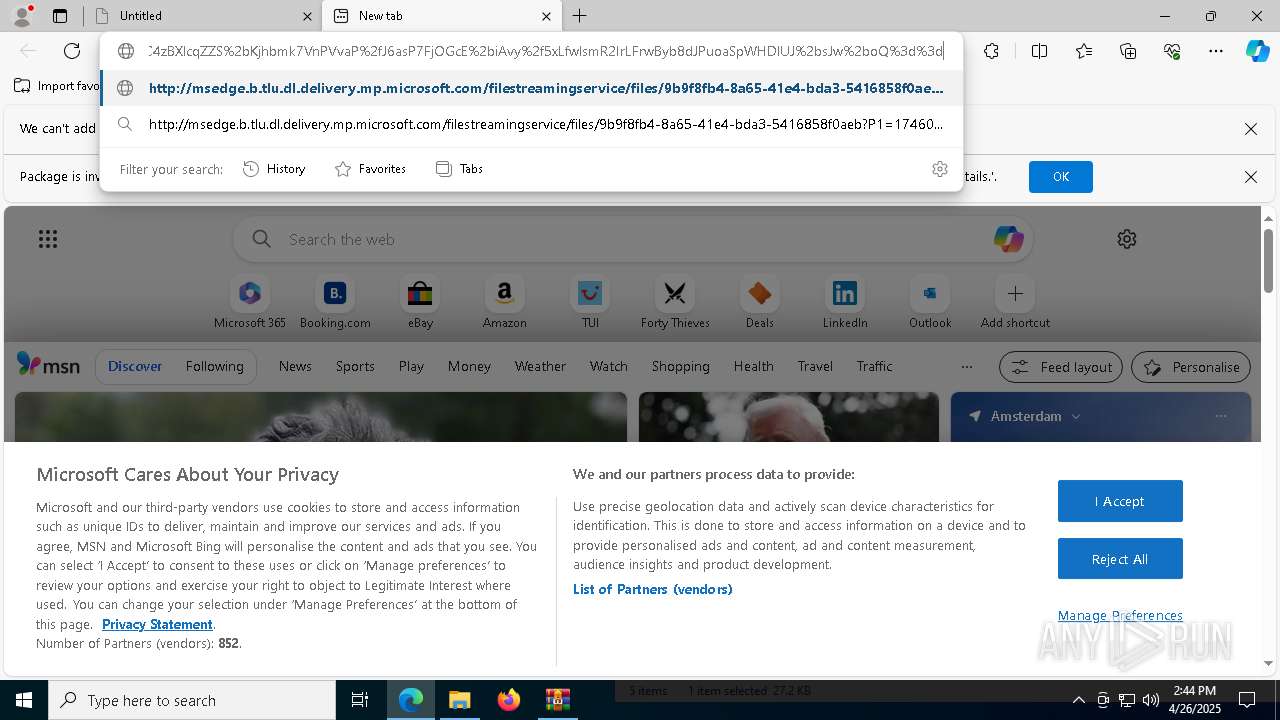Open TUI shortcut
This screenshot has height=720, width=1280.
(x=590, y=303)
